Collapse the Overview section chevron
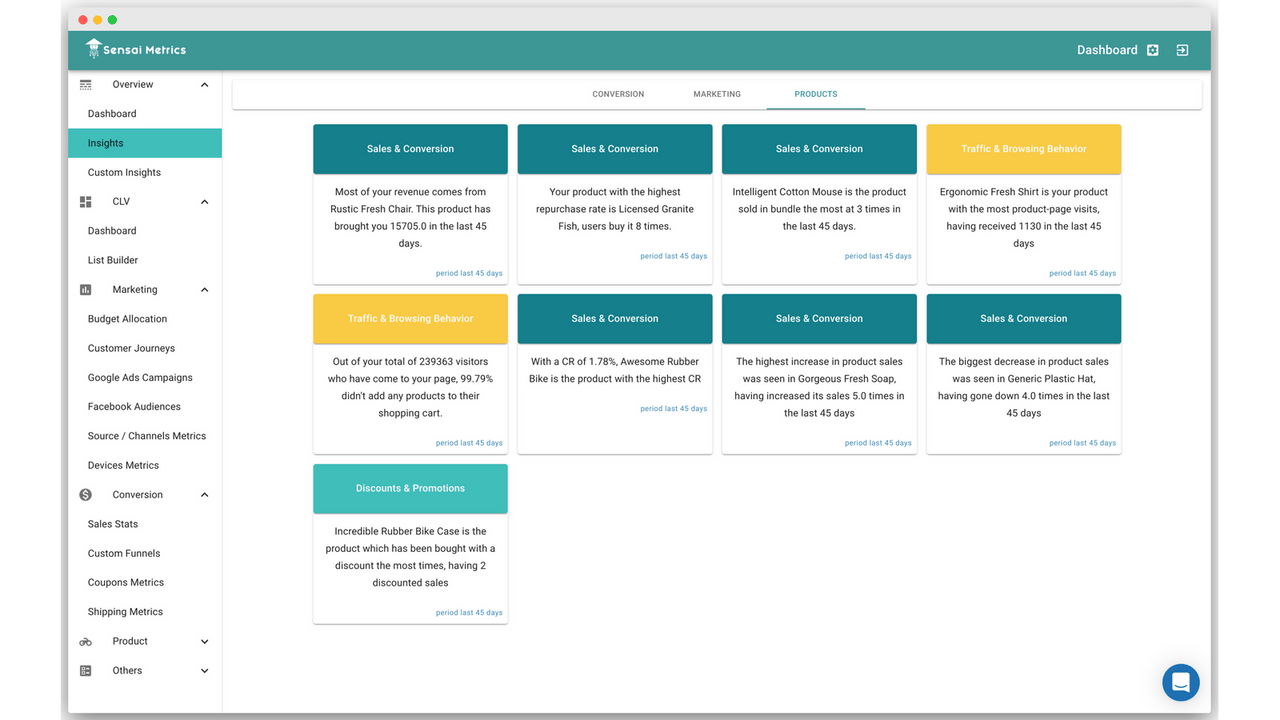The image size is (1280, 720). [x=205, y=84]
